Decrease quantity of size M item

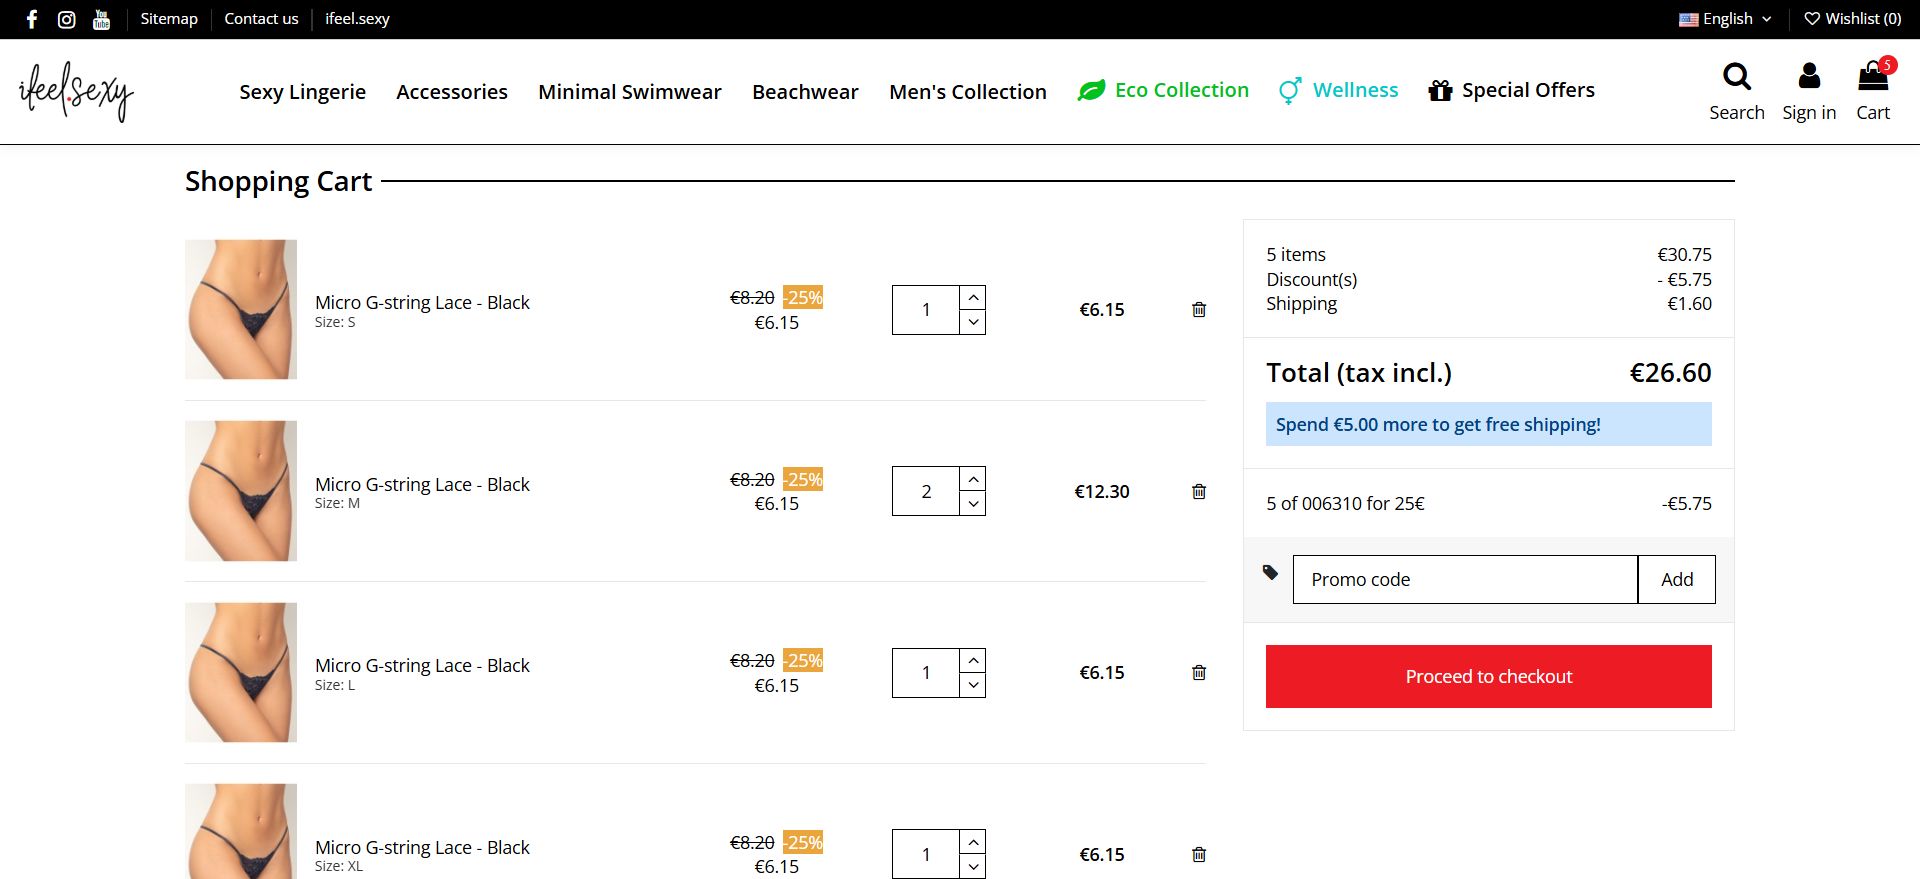(973, 504)
